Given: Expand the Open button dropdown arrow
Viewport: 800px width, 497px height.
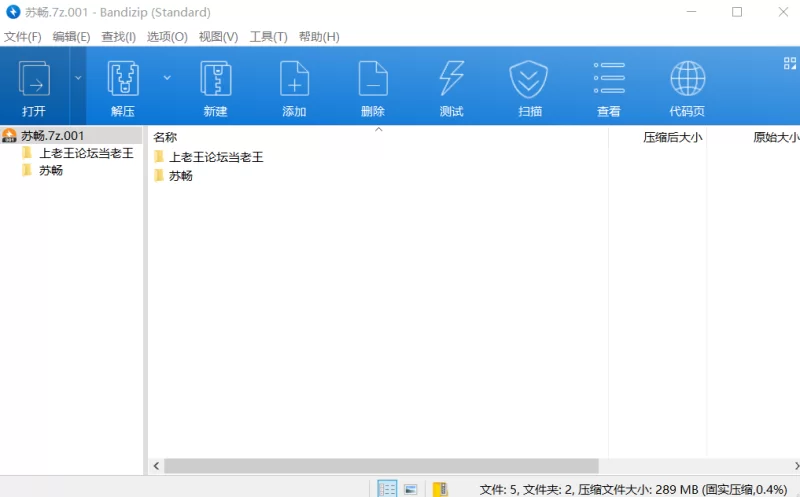Looking at the screenshot, I should [x=78, y=78].
